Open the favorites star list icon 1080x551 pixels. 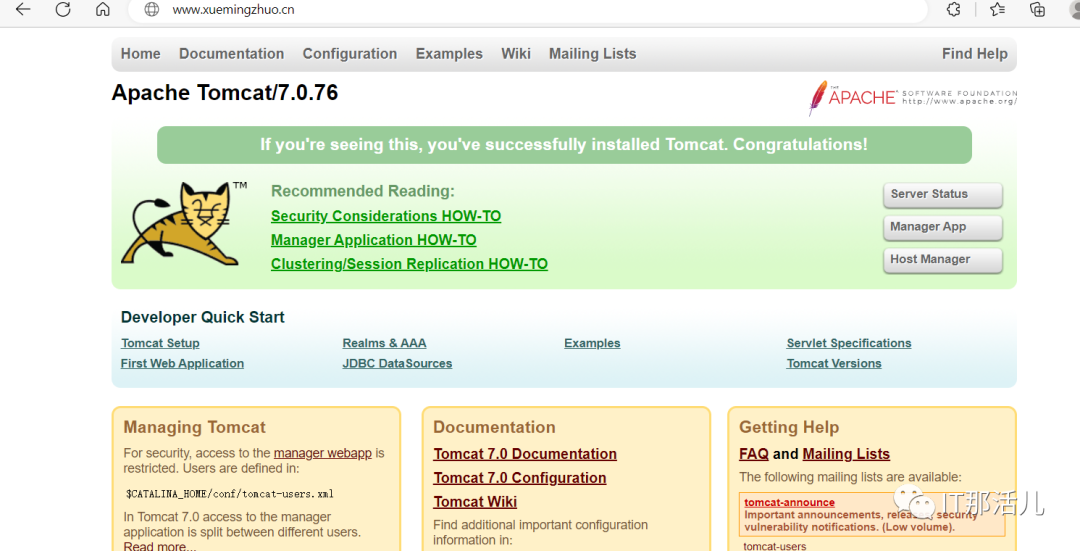(x=997, y=9)
